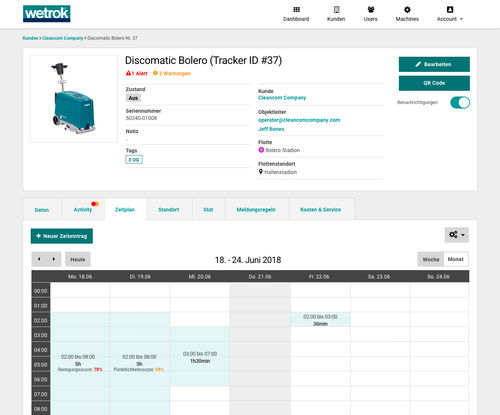Open Kunden breadcrumb link
500x415 pixels.
30,38
